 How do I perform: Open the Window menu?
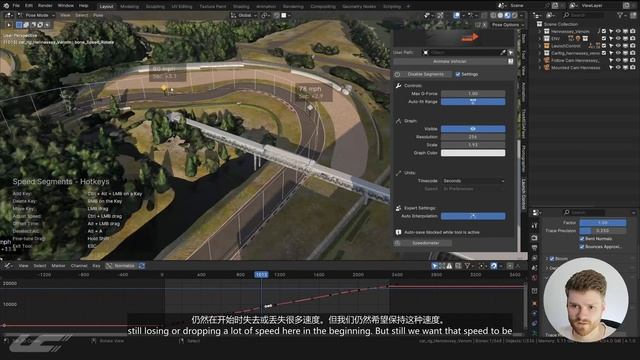pos(65,6)
